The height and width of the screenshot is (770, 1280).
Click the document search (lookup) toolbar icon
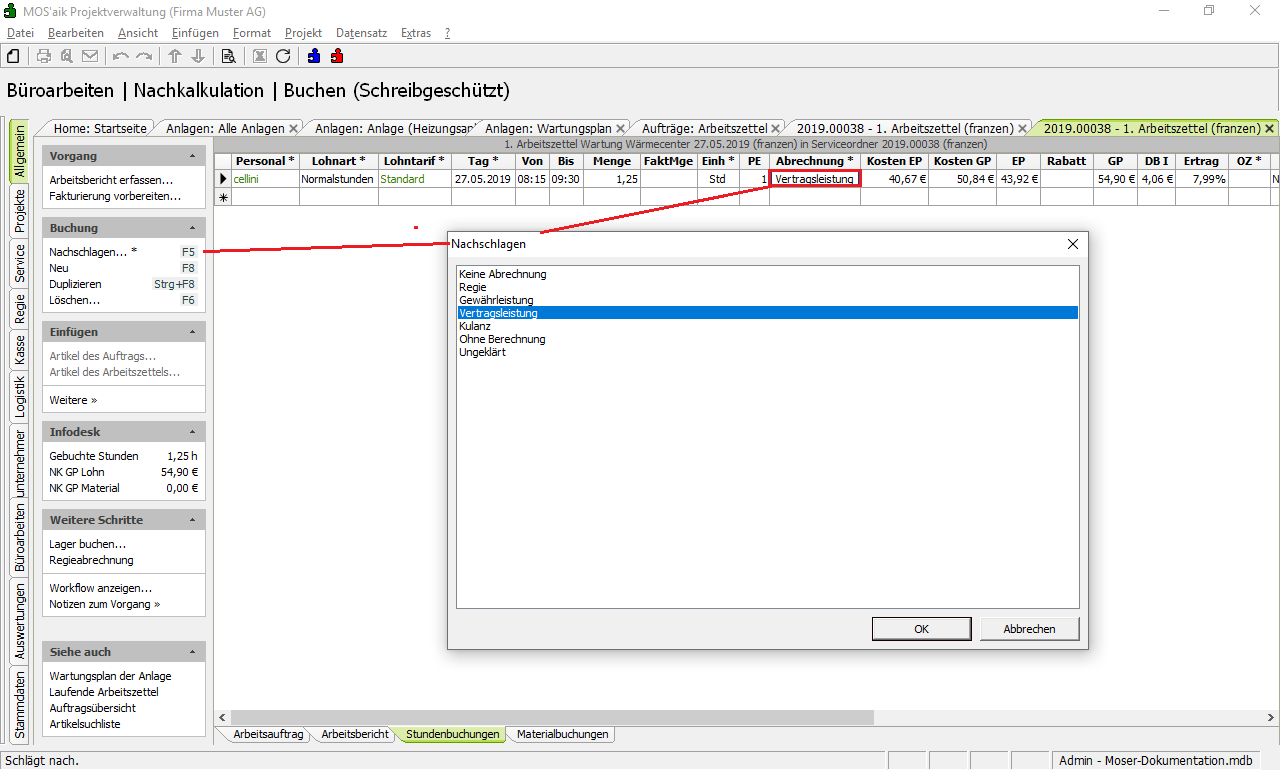[228, 56]
